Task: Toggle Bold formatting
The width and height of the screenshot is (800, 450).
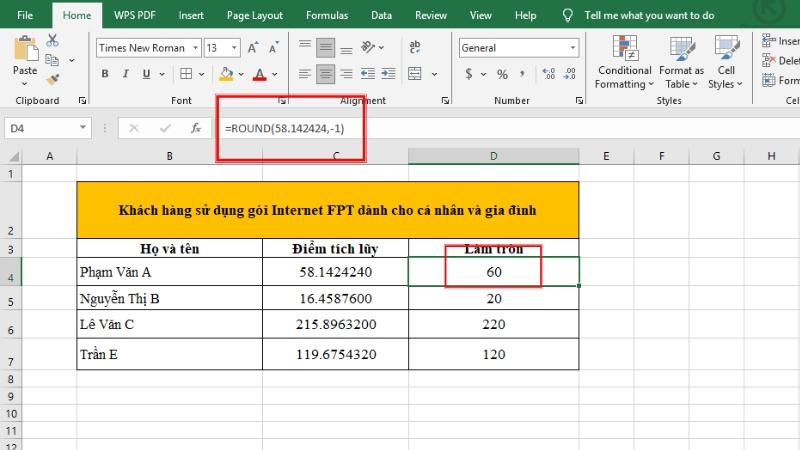Action: pos(105,74)
